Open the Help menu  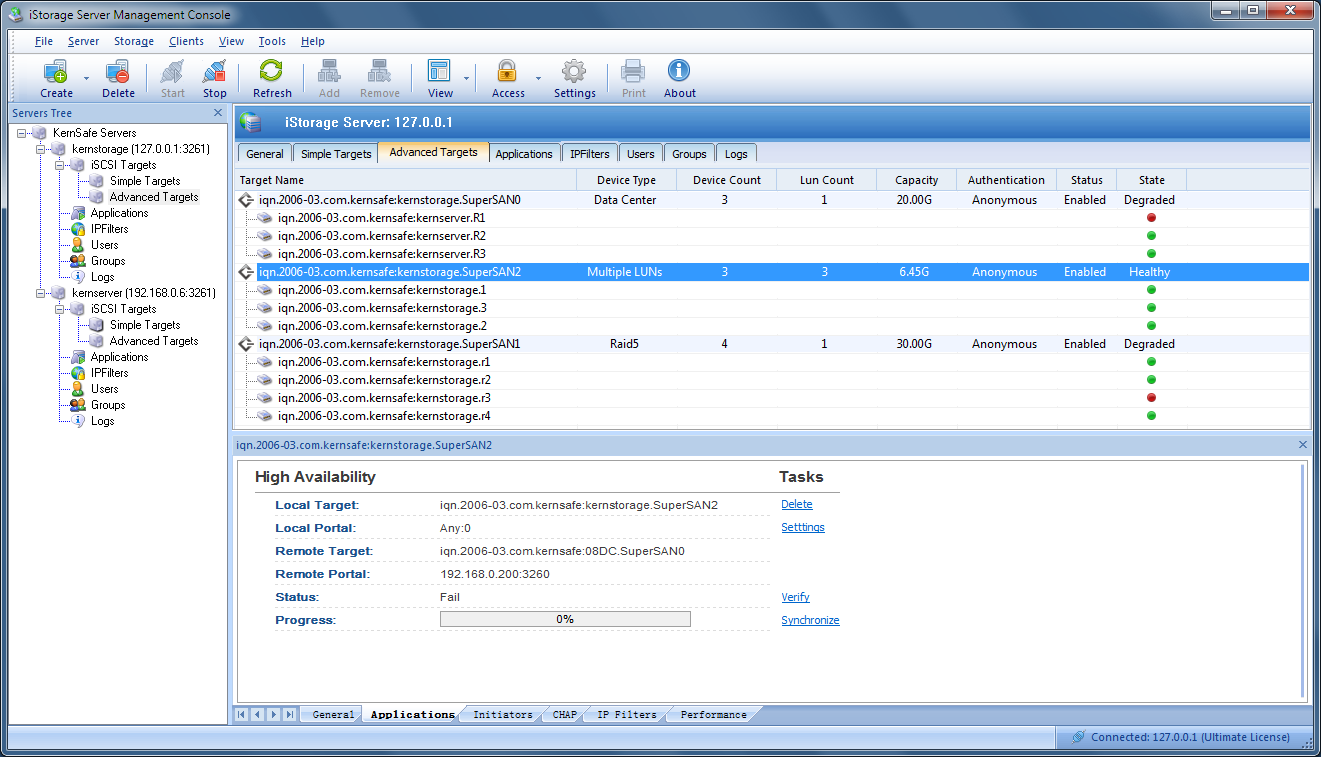(313, 41)
